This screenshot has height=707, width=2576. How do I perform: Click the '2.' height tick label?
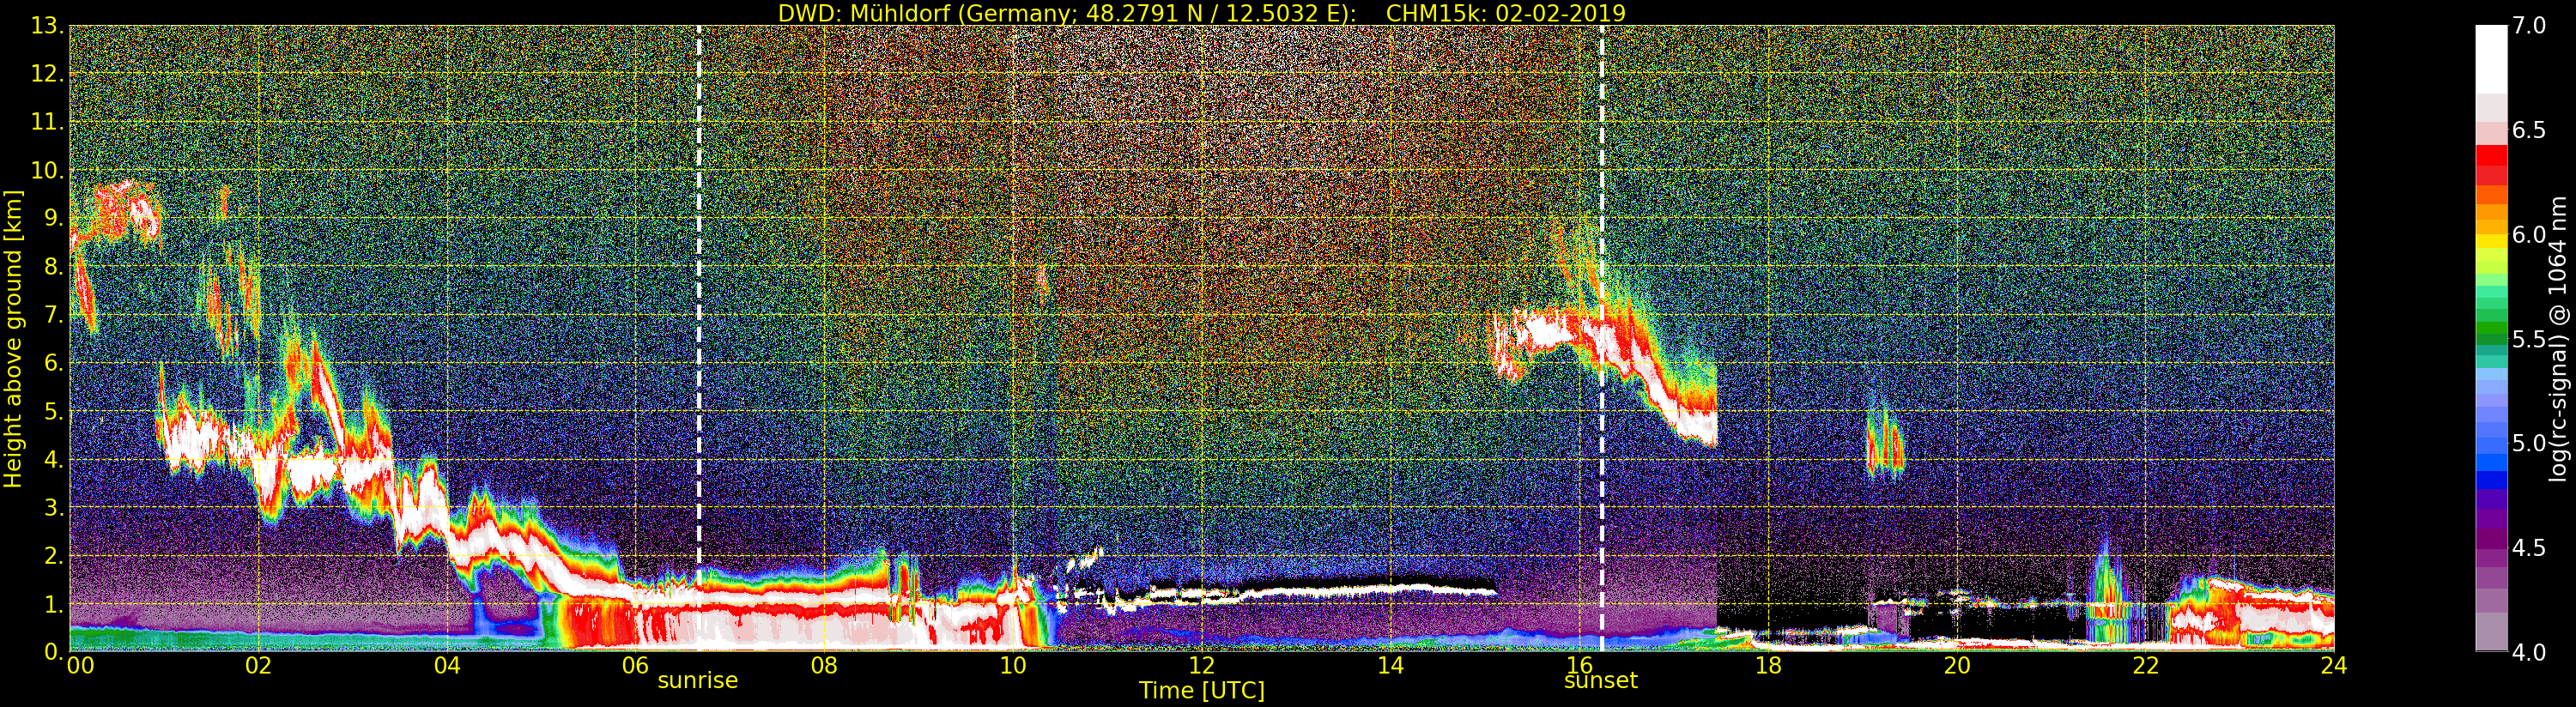[53, 555]
